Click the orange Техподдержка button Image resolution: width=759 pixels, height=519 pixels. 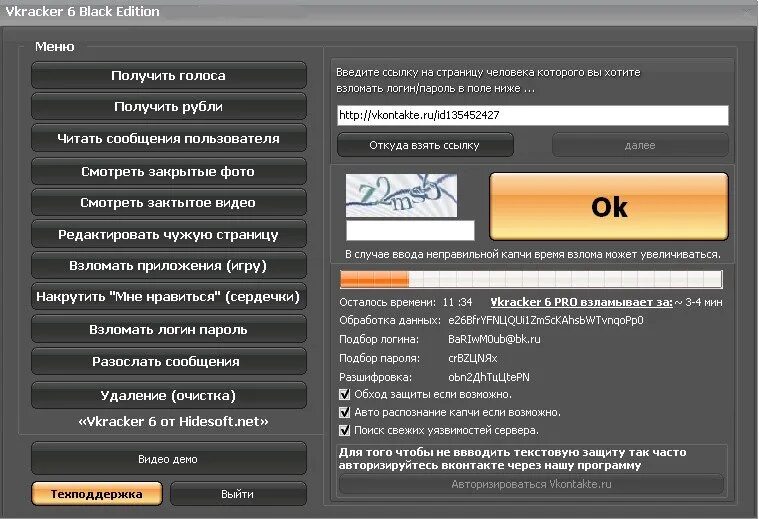(97, 494)
